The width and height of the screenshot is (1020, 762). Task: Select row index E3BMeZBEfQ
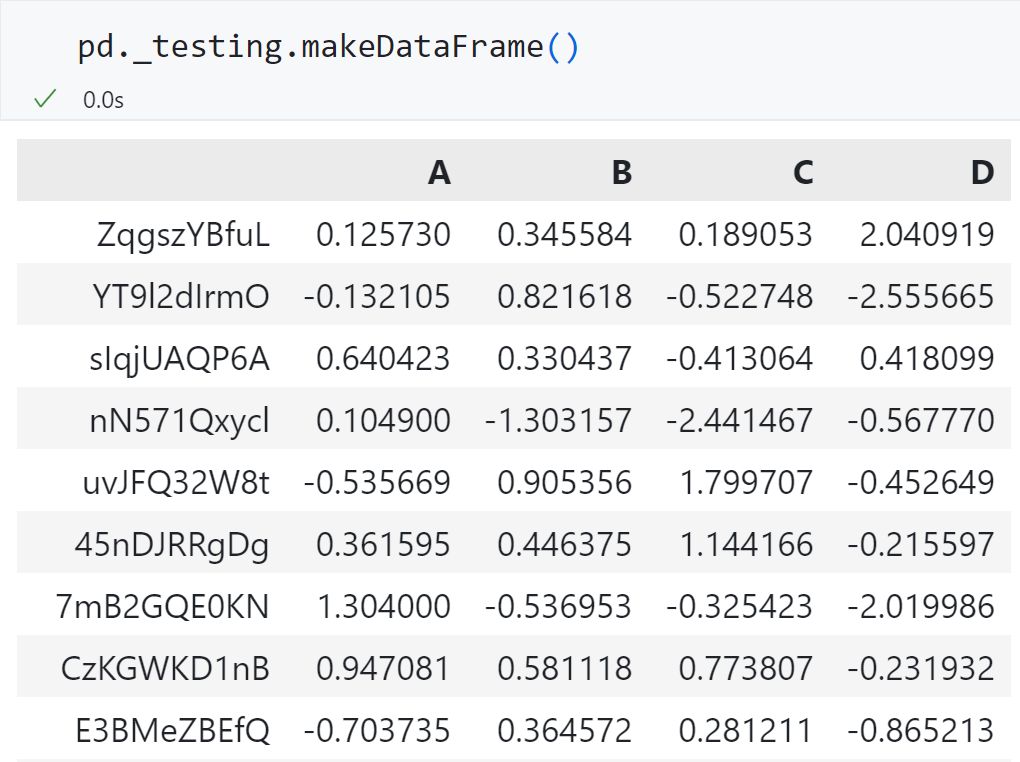pos(172,730)
